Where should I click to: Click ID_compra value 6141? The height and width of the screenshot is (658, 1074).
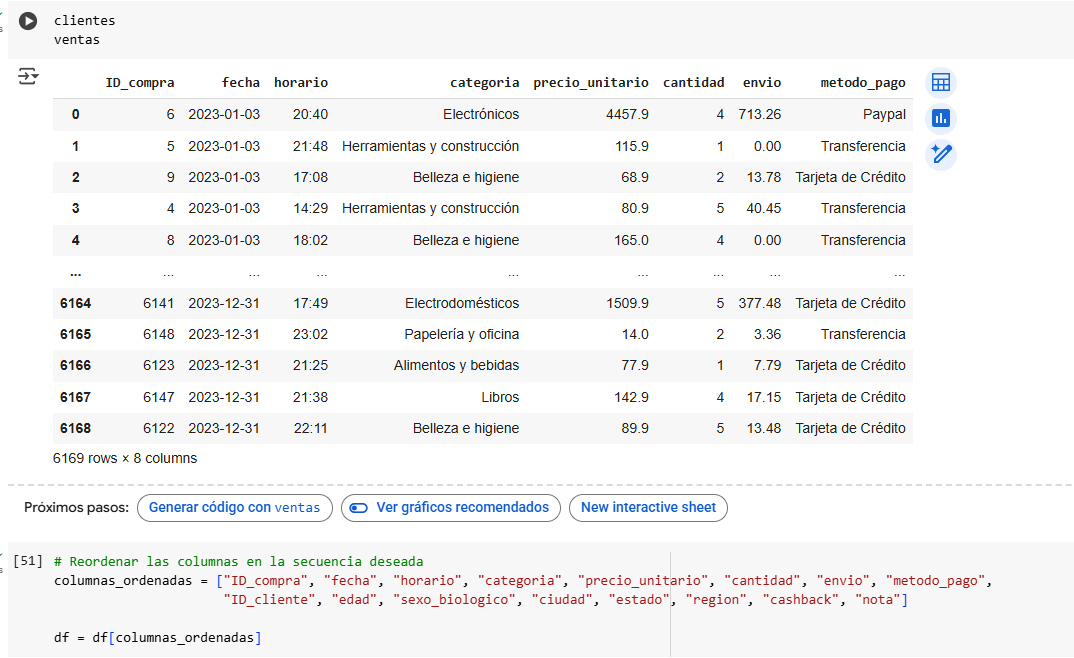click(159, 303)
